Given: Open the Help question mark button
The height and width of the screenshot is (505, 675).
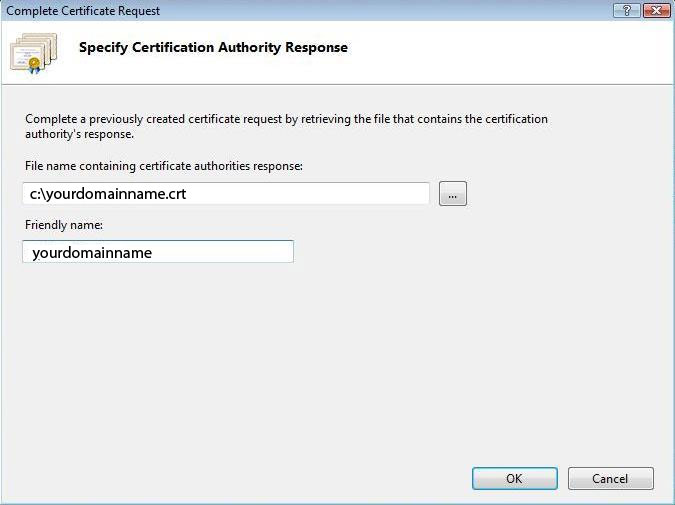Looking at the screenshot, I should click(627, 10).
